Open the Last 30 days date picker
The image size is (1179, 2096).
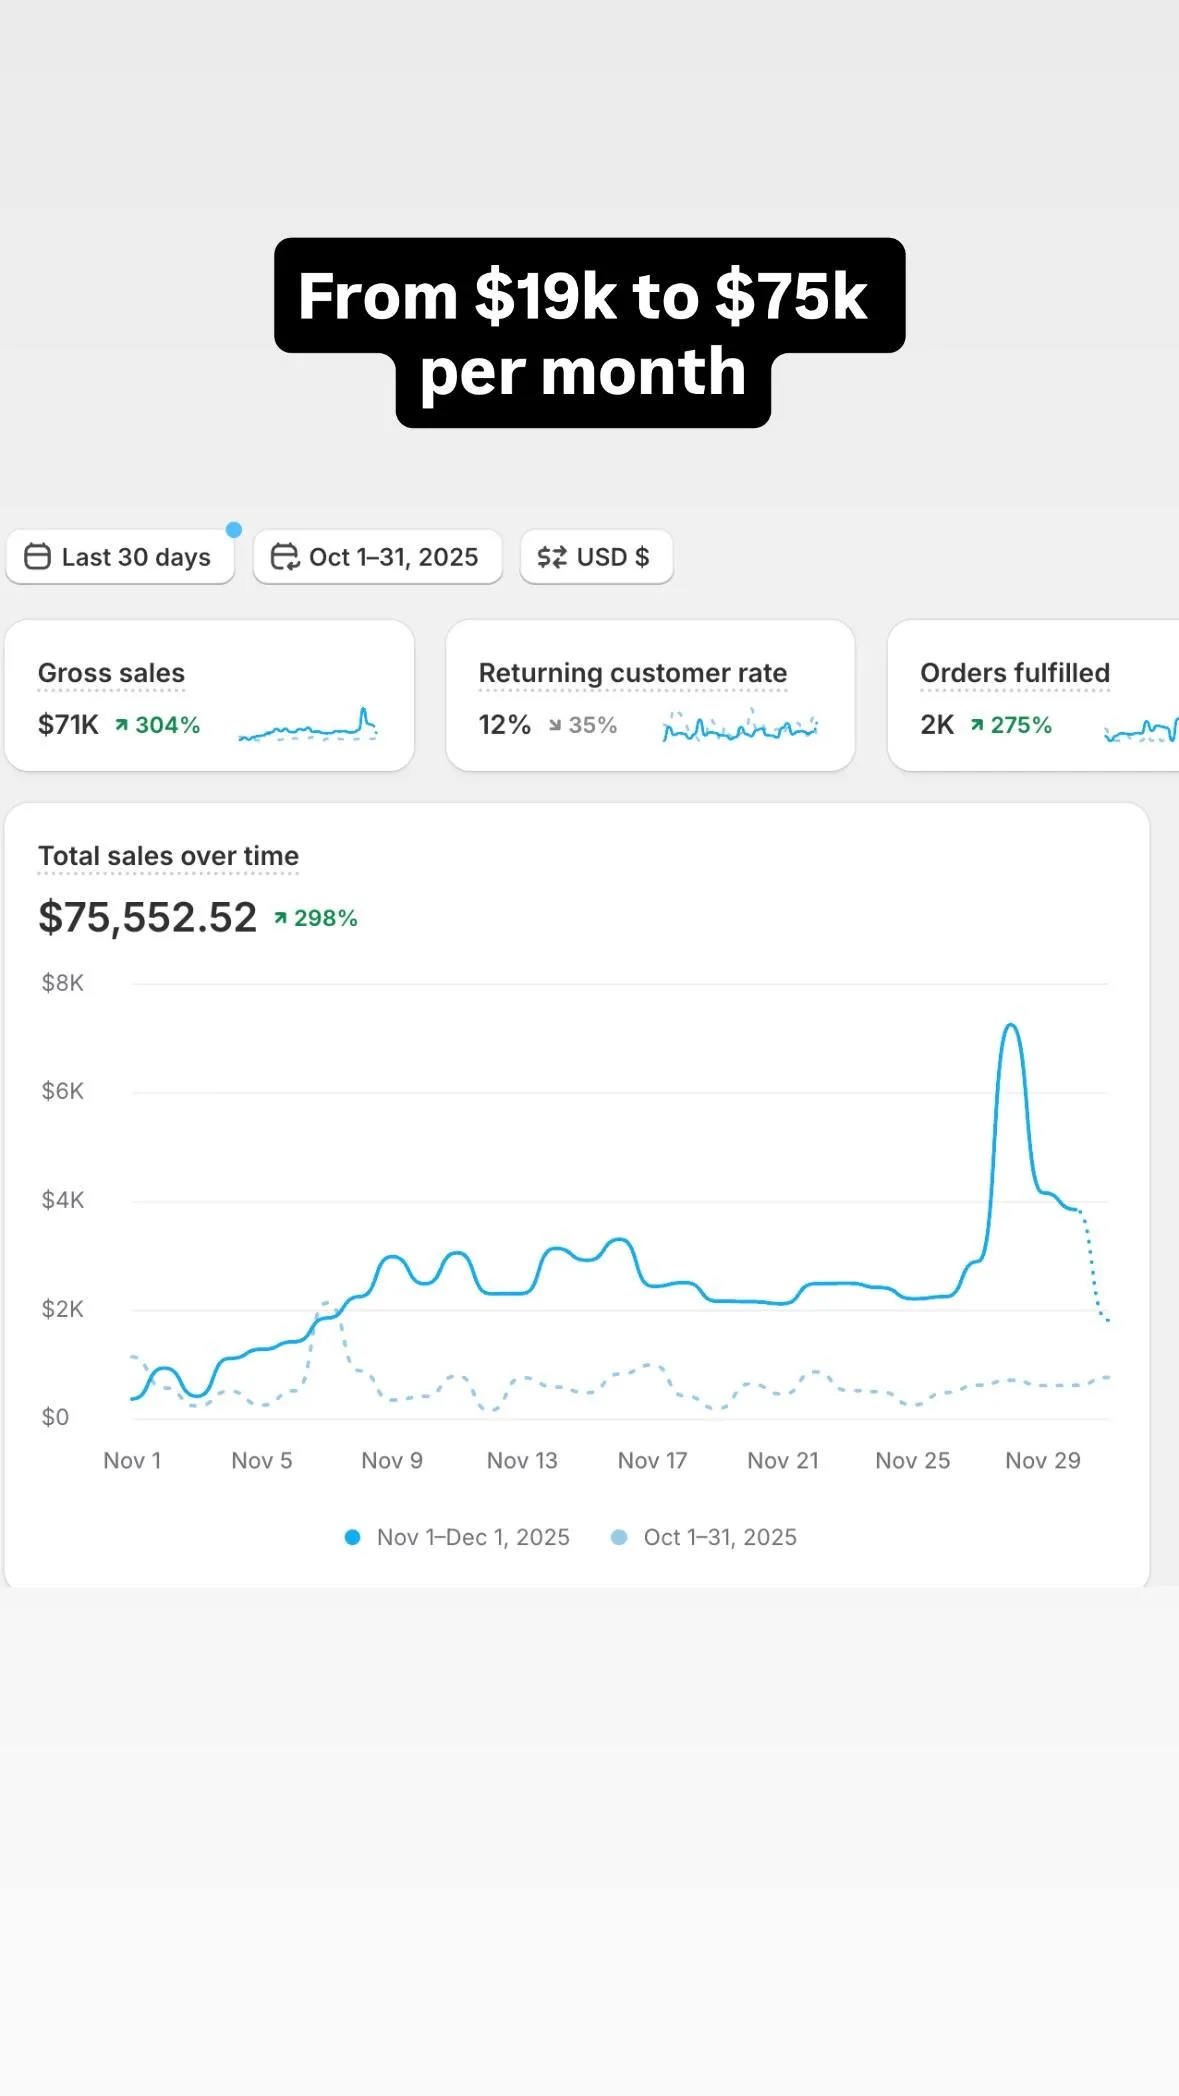click(120, 557)
